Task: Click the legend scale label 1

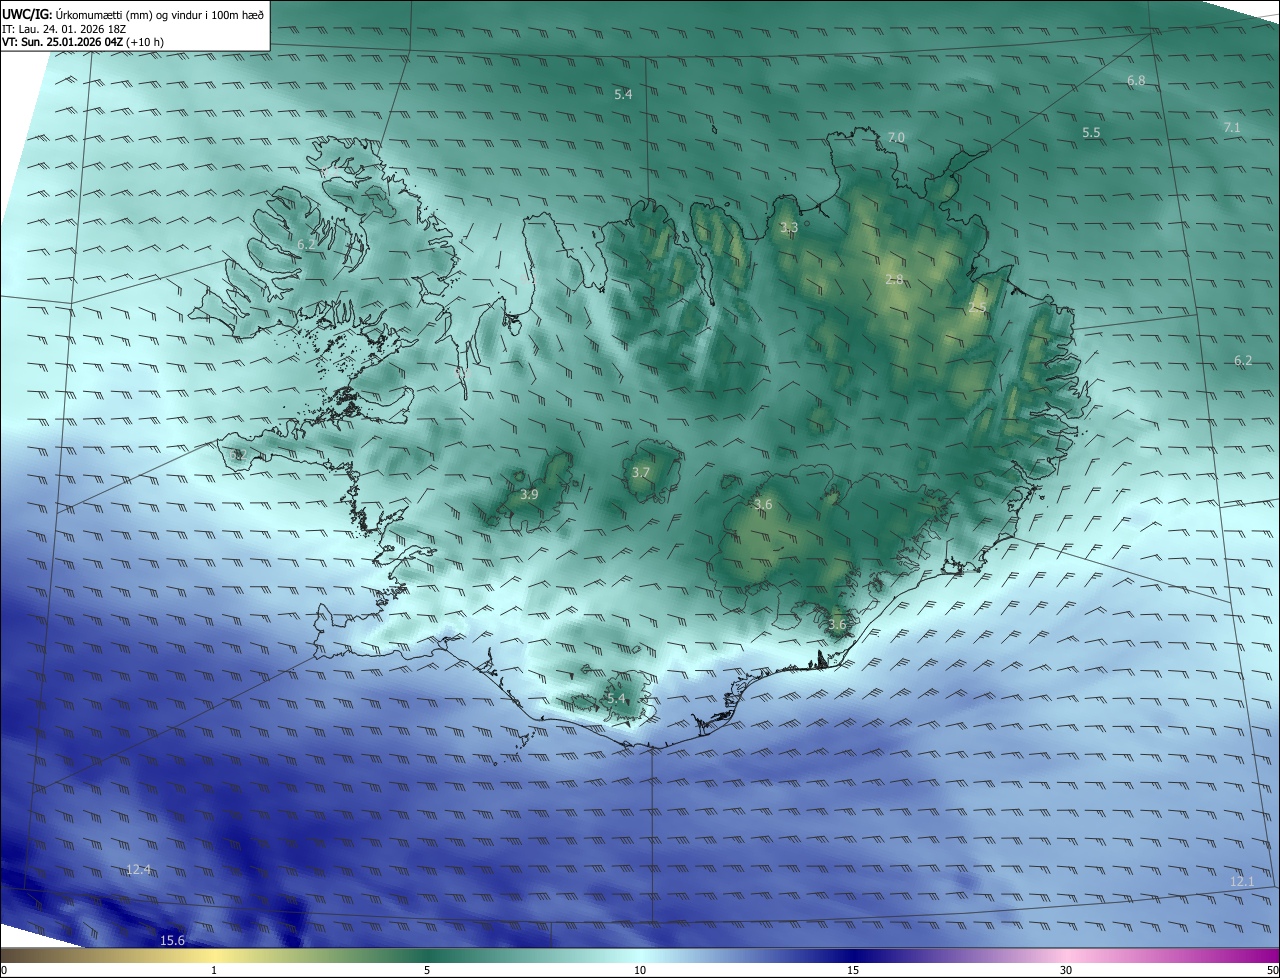Action: coord(214,970)
